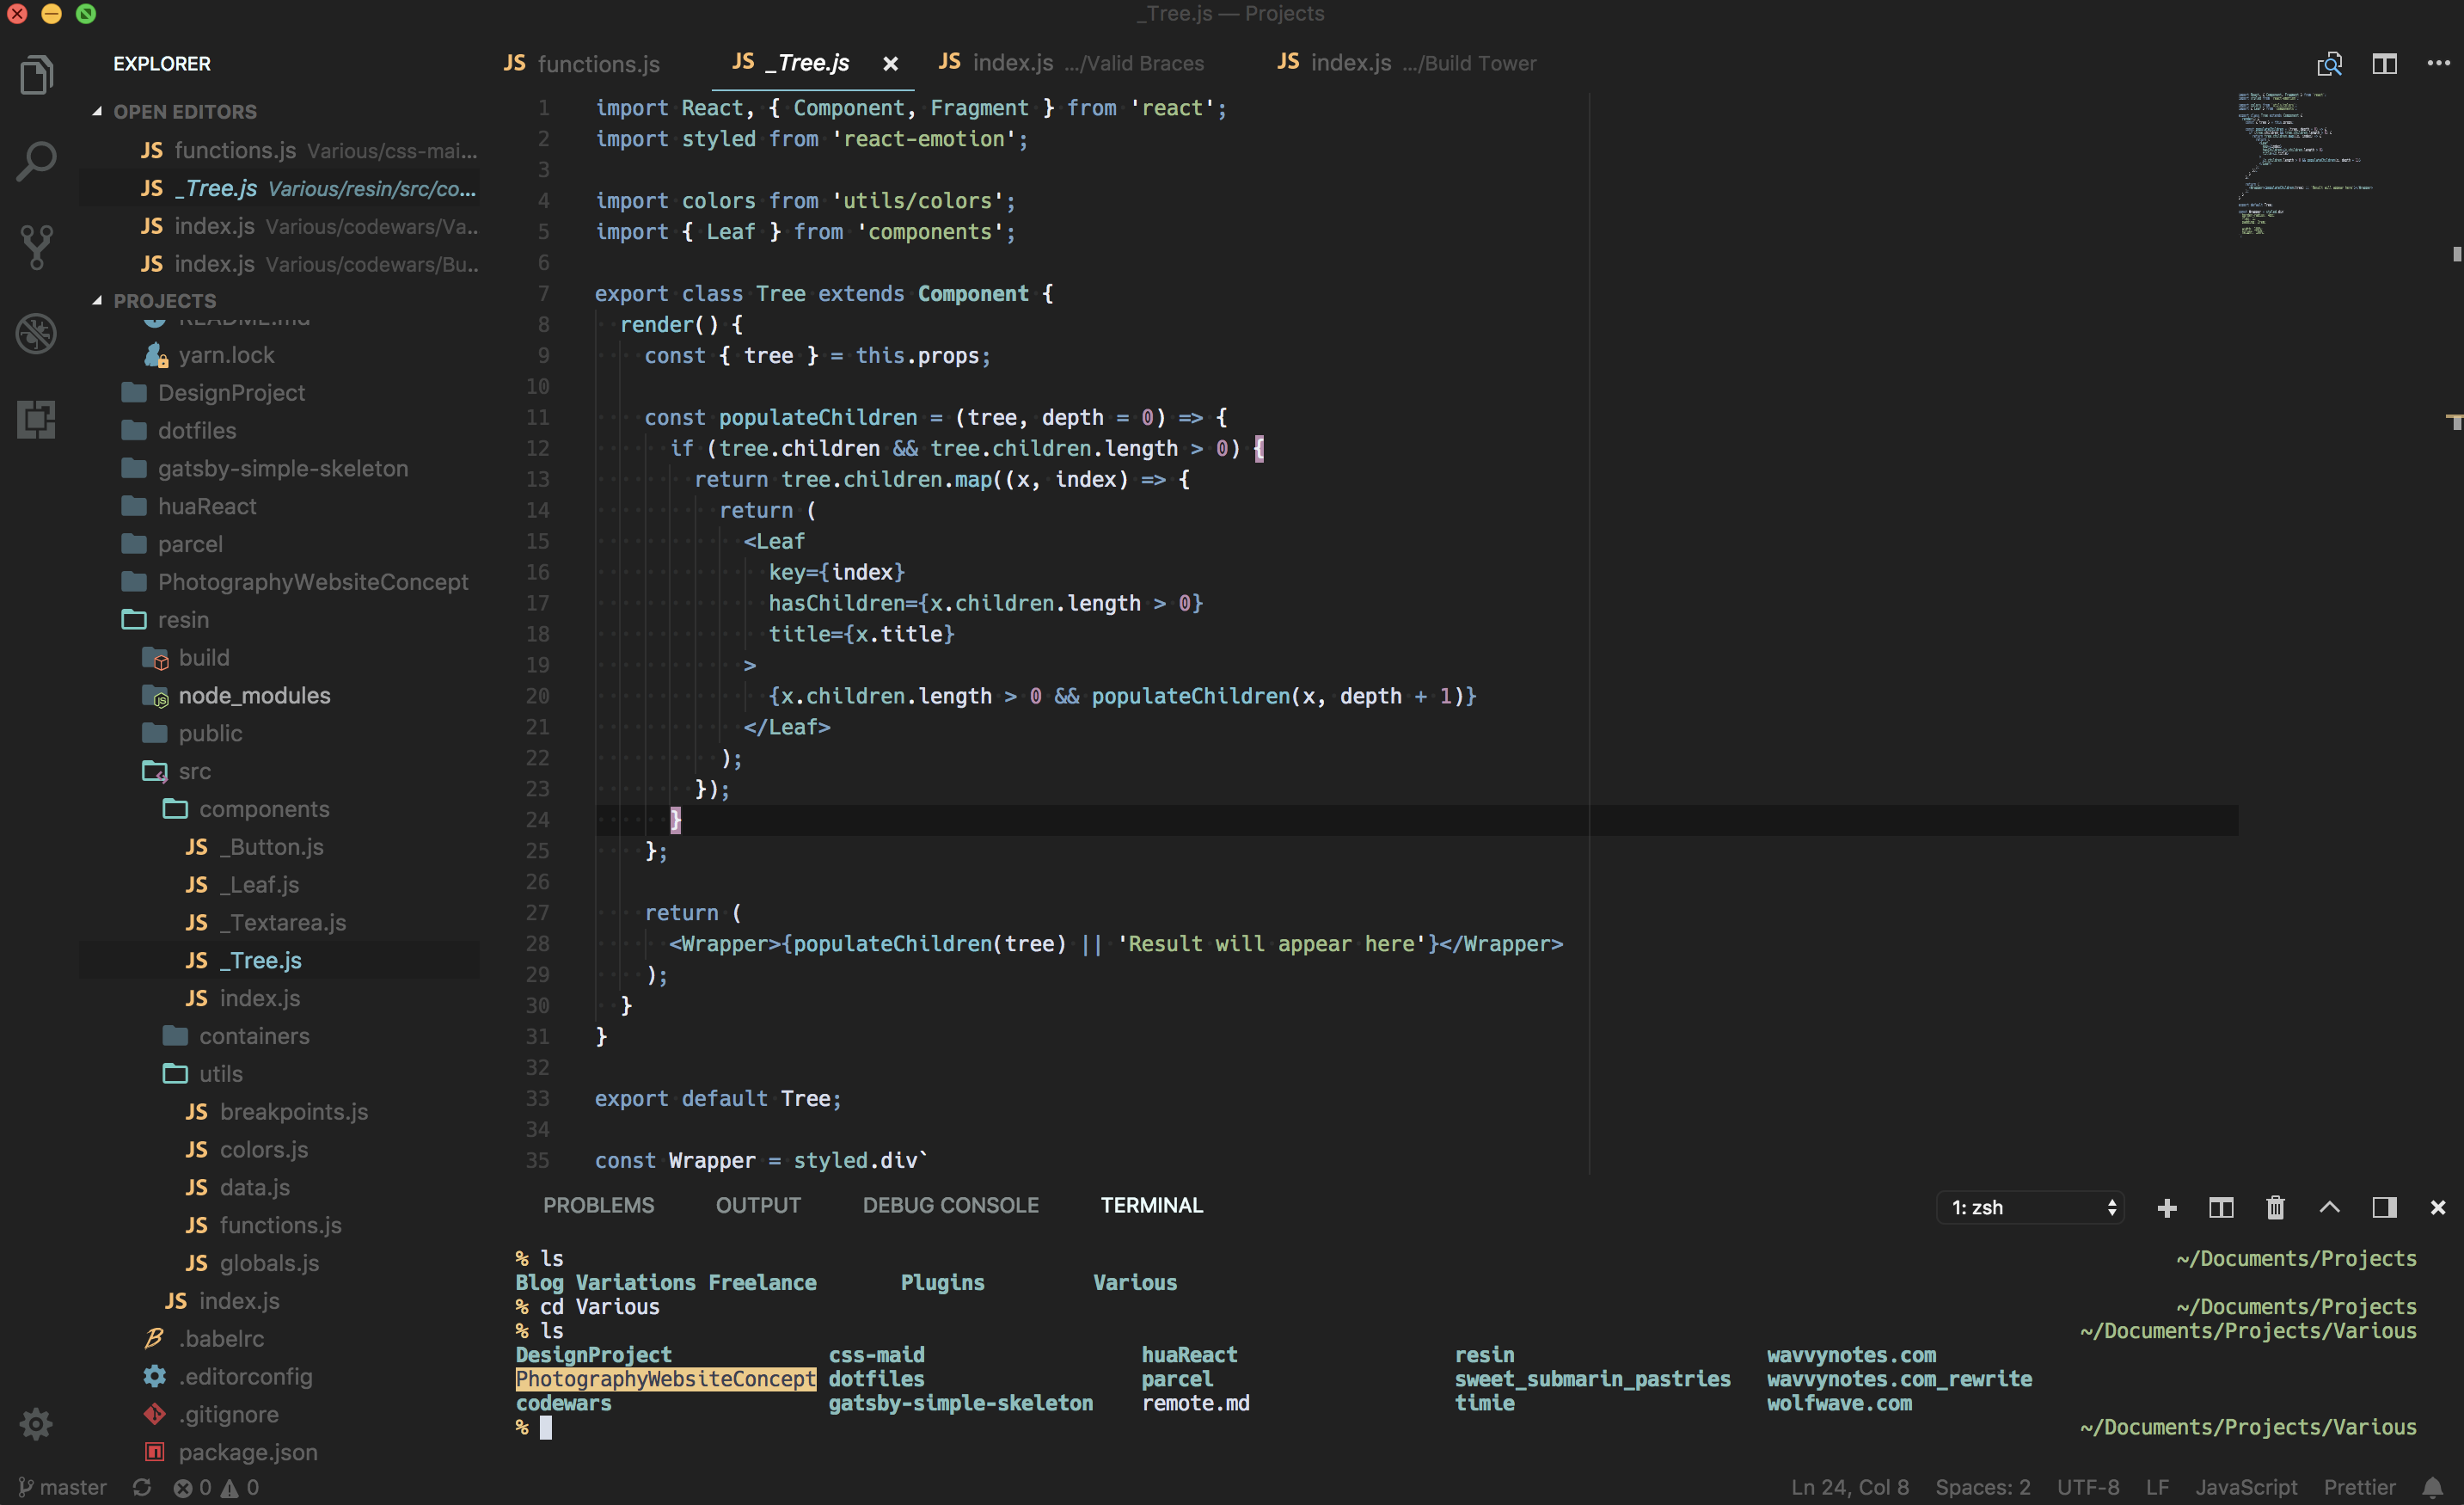Maximize terminal panel with chevron up
The image size is (2464, 1505).
pyautogui.click(x=2329, y=1207)
